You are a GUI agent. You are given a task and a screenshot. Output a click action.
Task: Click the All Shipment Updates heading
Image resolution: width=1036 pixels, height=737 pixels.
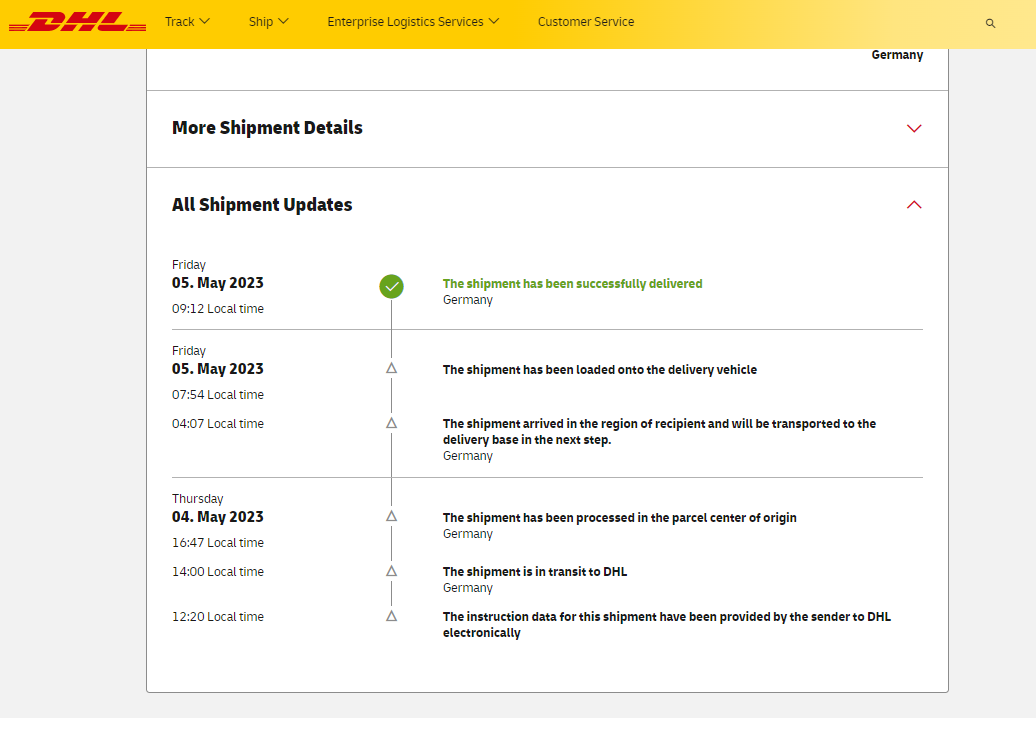pyautogui.click(x=262, y=205)
